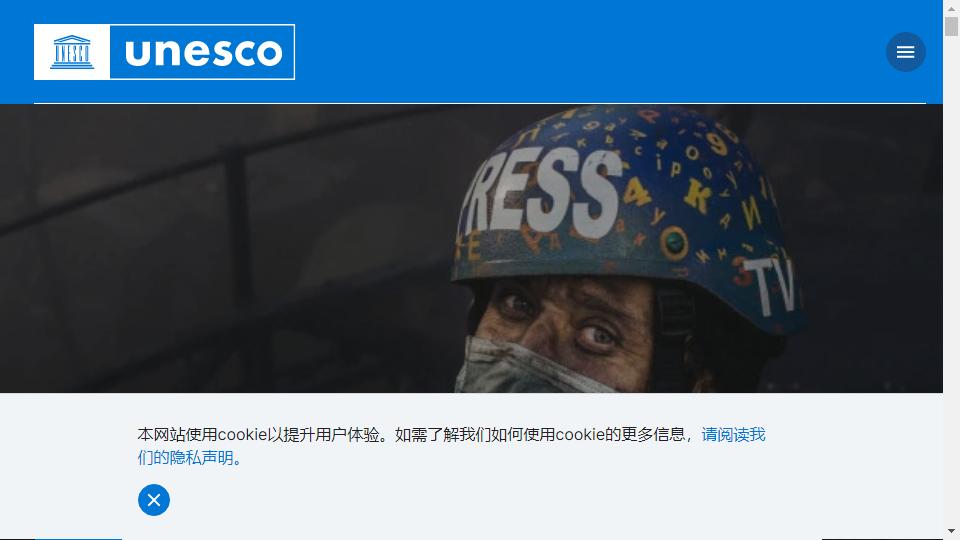960x540 pixels.
Task: Click the scrollbar down arrow
Action: 951,531
